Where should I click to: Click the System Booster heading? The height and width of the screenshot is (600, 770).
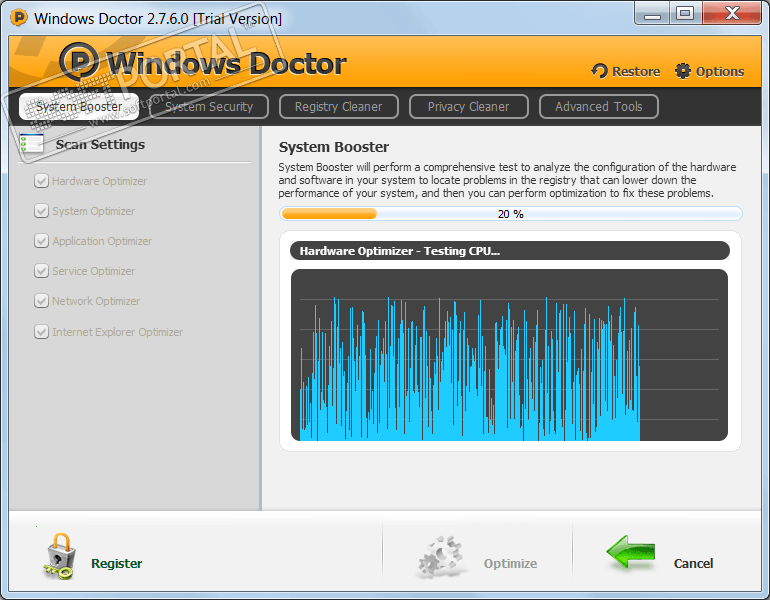[x=334, y=147]
